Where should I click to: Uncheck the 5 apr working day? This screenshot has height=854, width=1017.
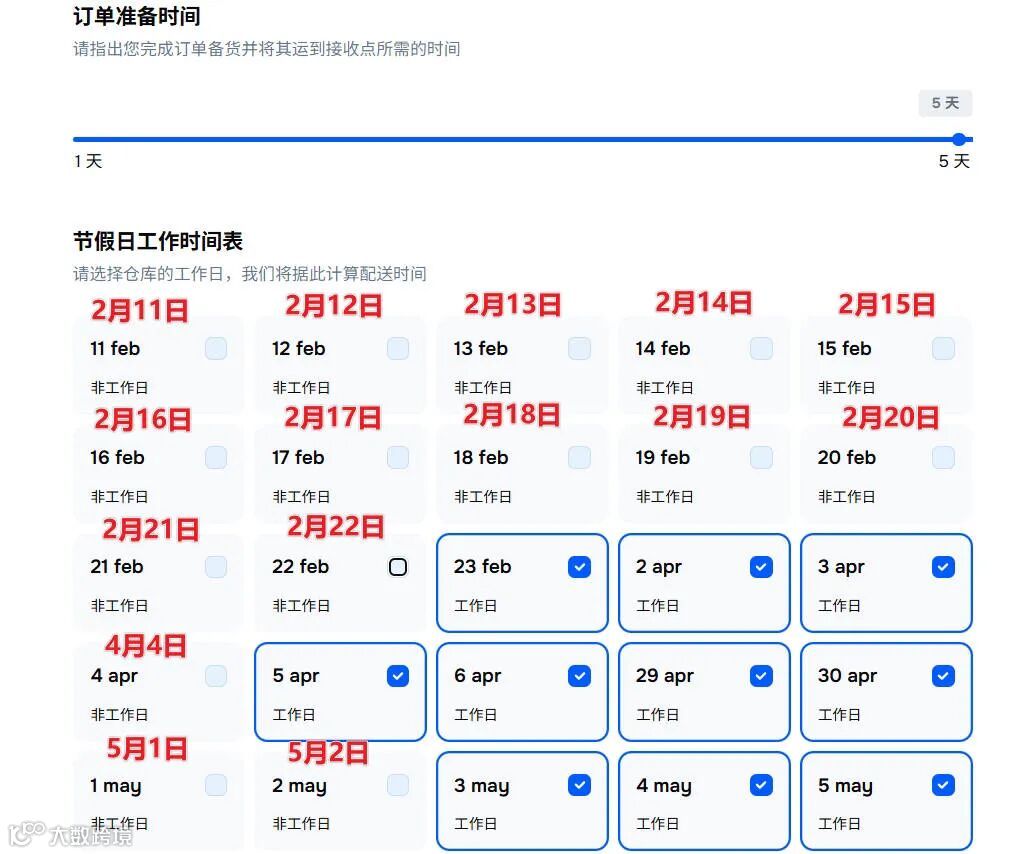pos(398,676)
